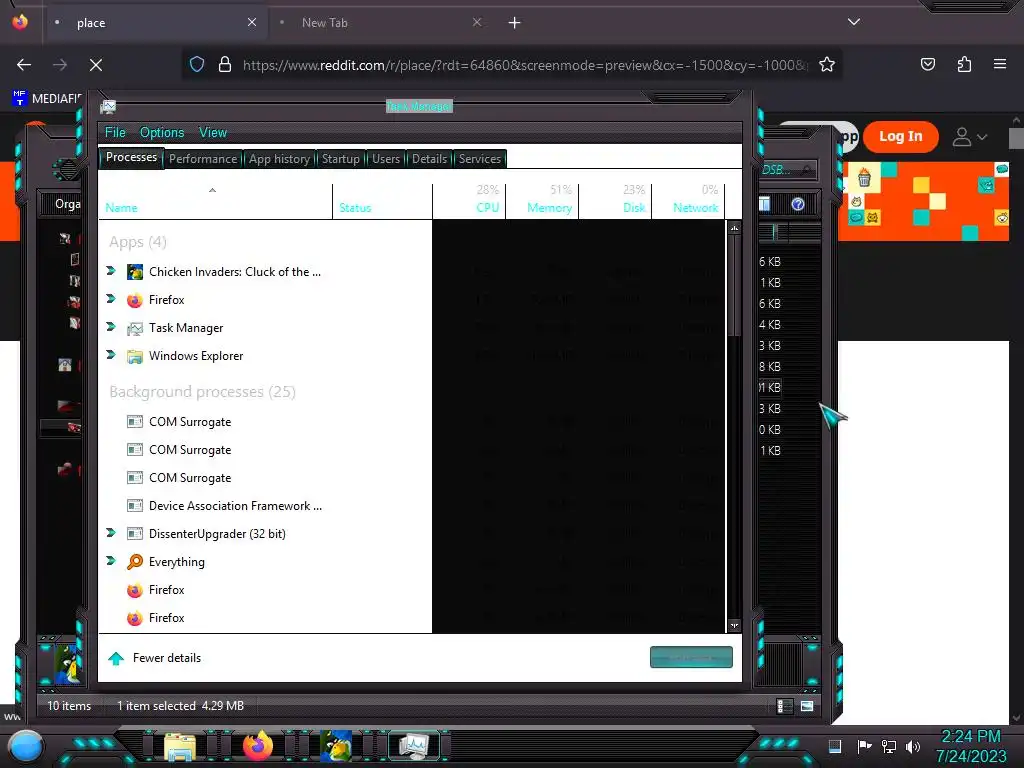Sort processes by Disk column
This screenshot has width=1024, height=768.
point(615,201)
